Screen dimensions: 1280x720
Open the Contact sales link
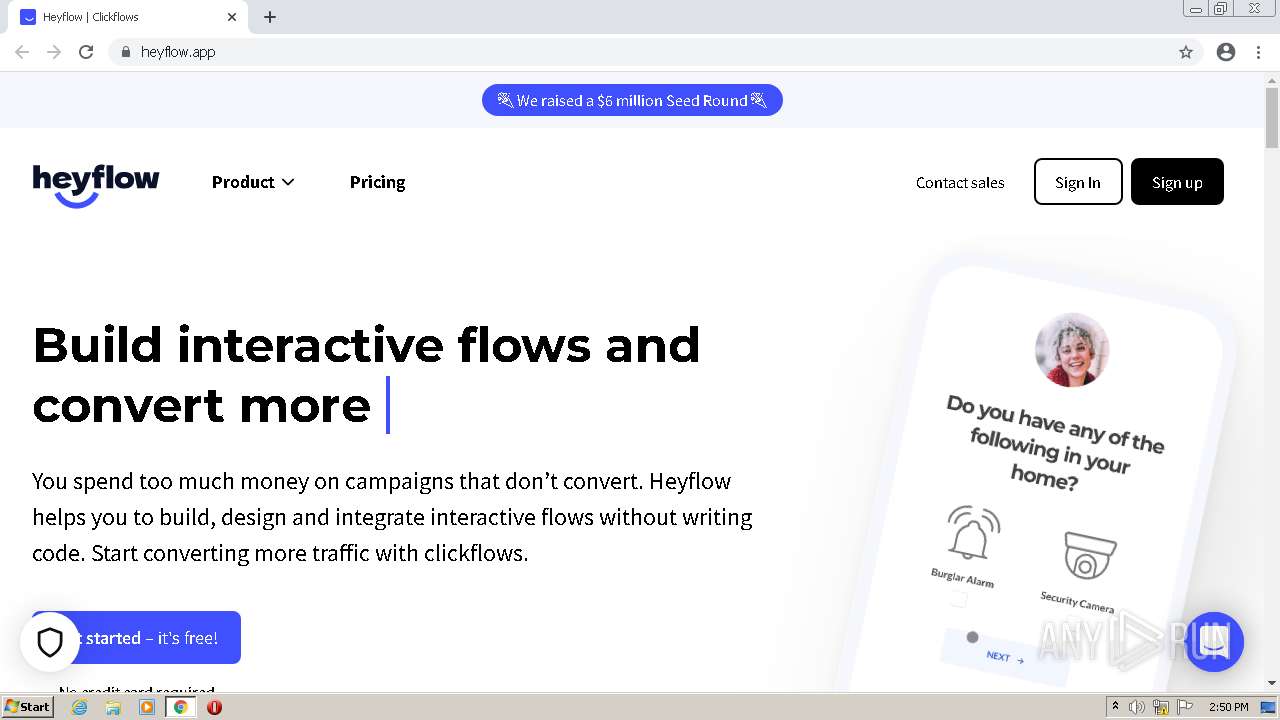pyautogui.click(x=960, y=182)
